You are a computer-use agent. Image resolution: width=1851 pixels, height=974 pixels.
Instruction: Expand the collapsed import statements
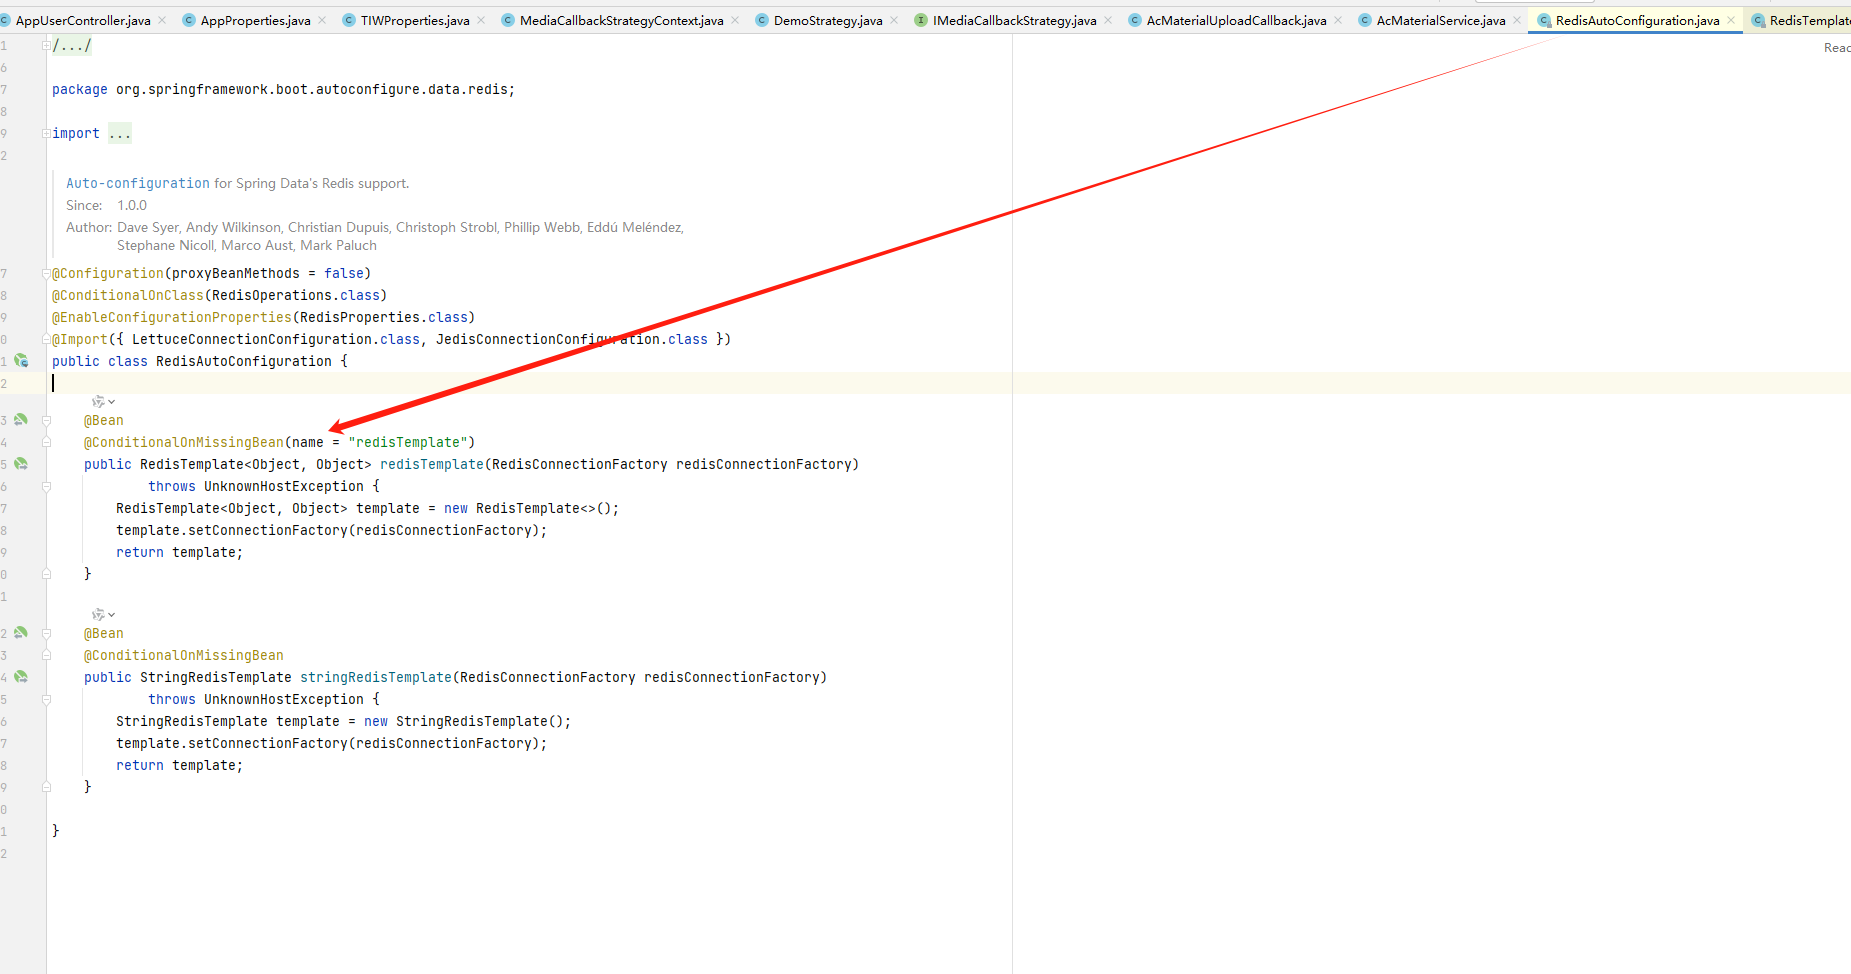(x=47, y=134)
